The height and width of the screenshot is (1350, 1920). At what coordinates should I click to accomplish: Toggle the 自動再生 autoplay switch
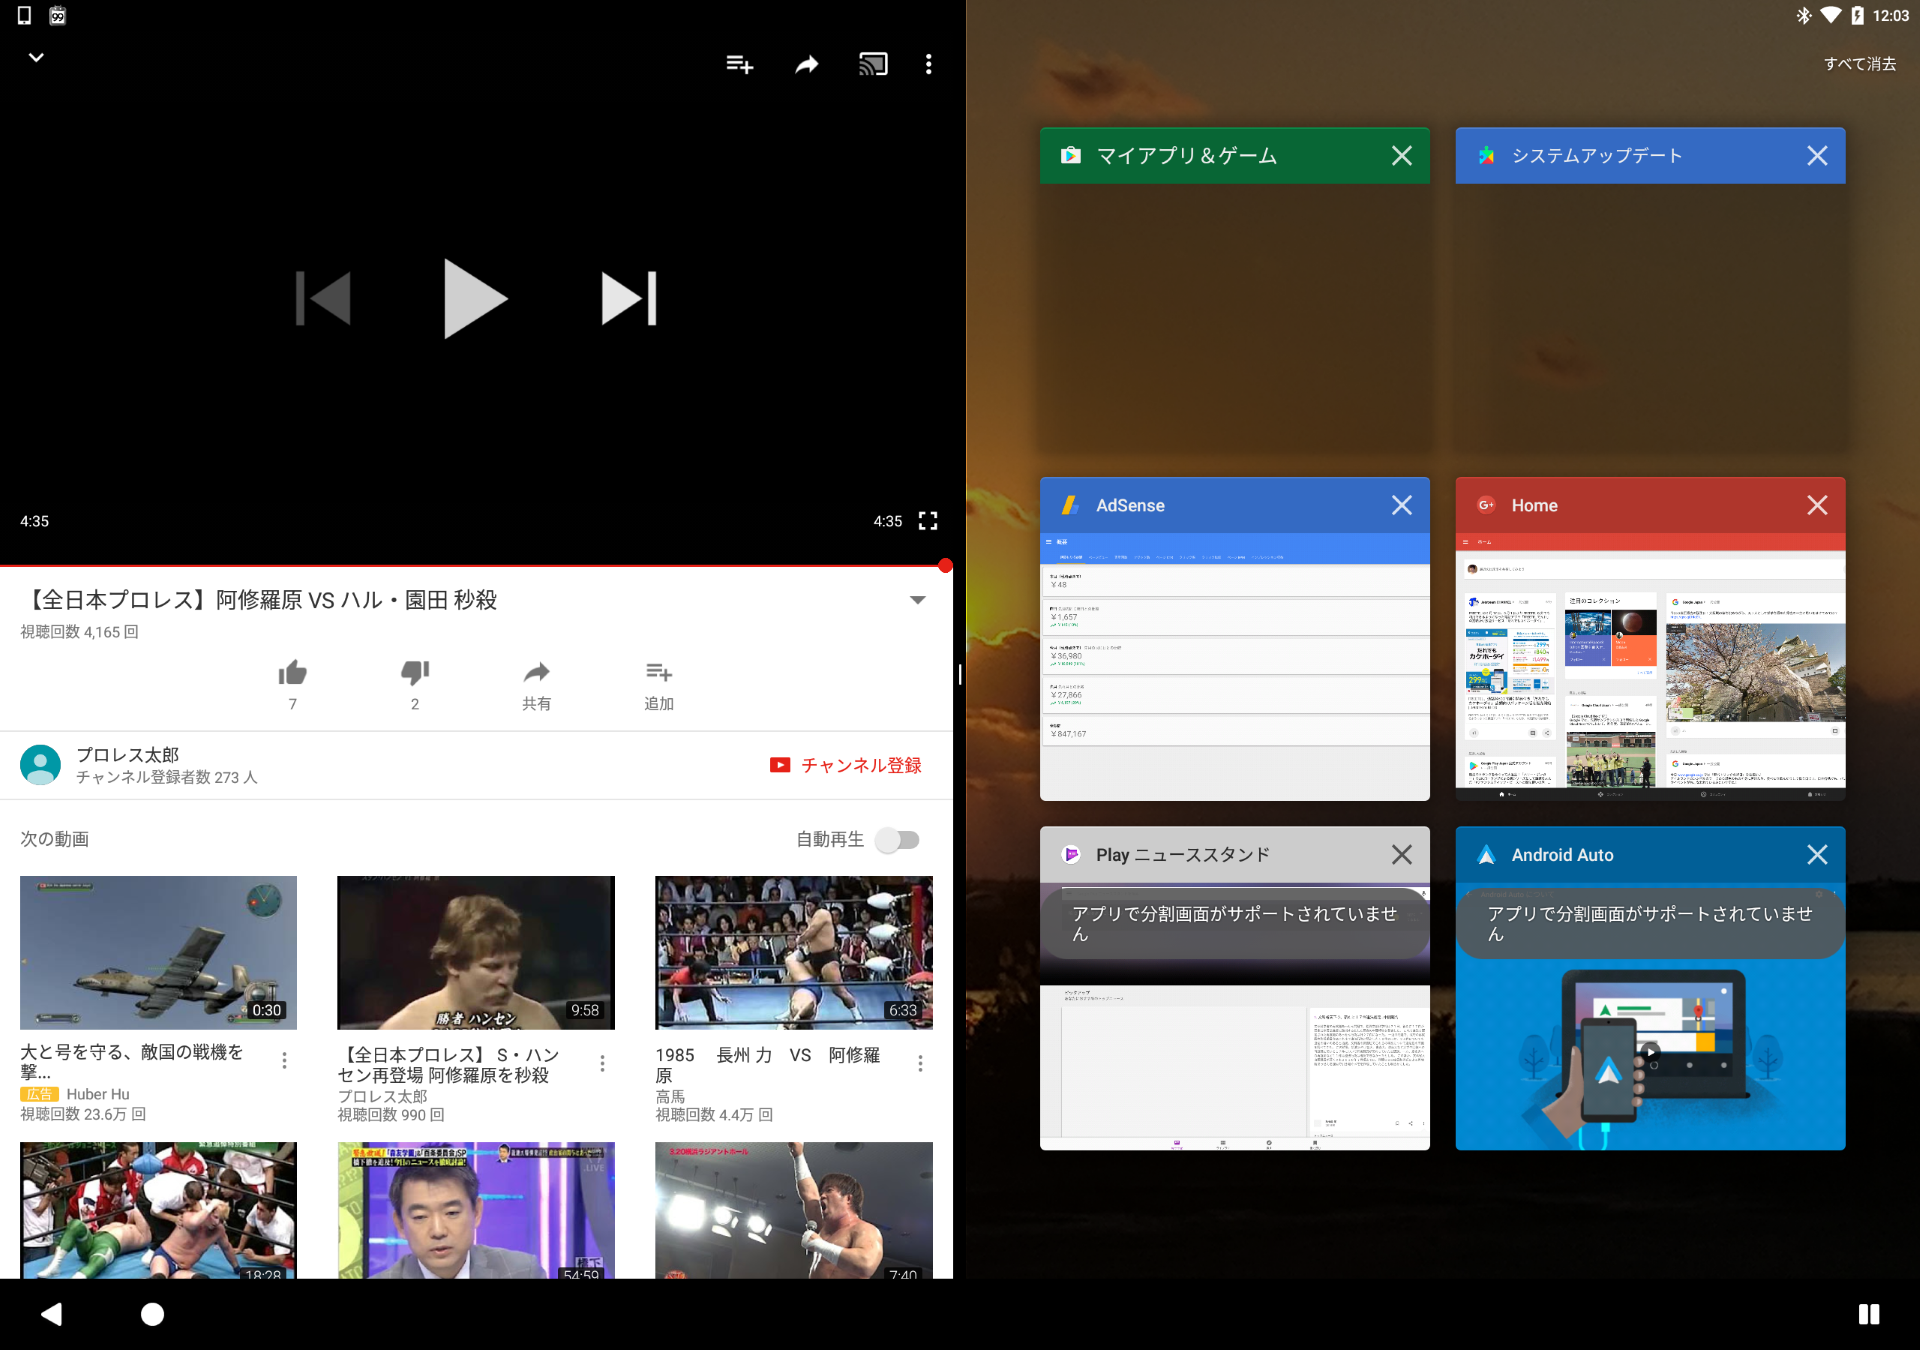click(x=898, y=840)
